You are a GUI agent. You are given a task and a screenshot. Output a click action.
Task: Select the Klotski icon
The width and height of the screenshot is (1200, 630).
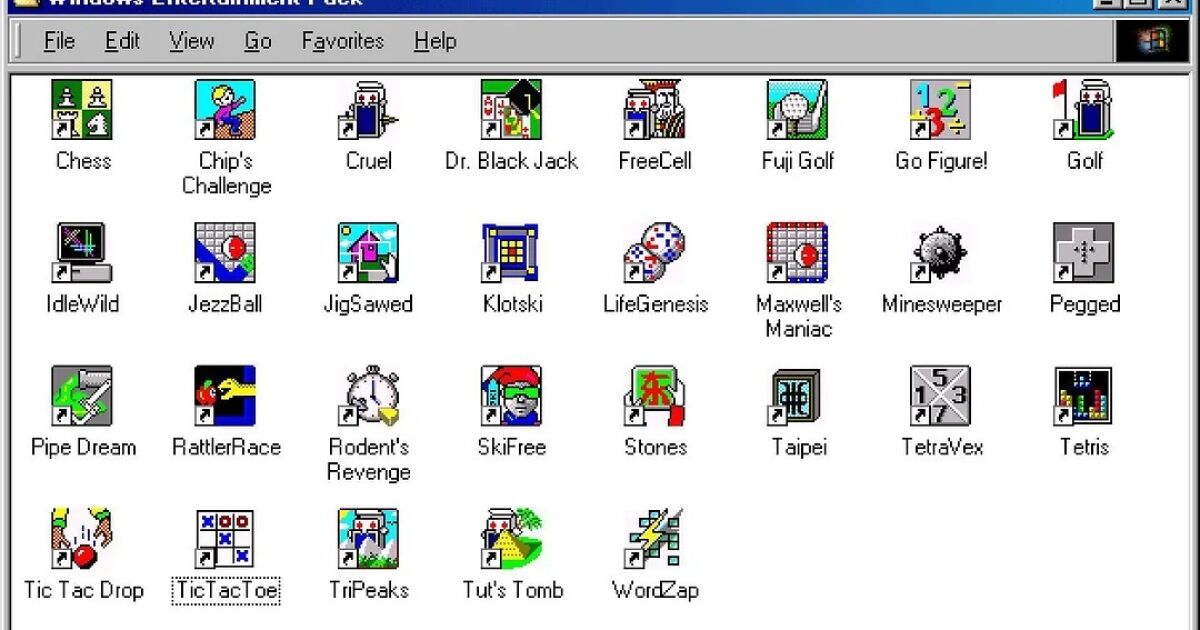512,253
